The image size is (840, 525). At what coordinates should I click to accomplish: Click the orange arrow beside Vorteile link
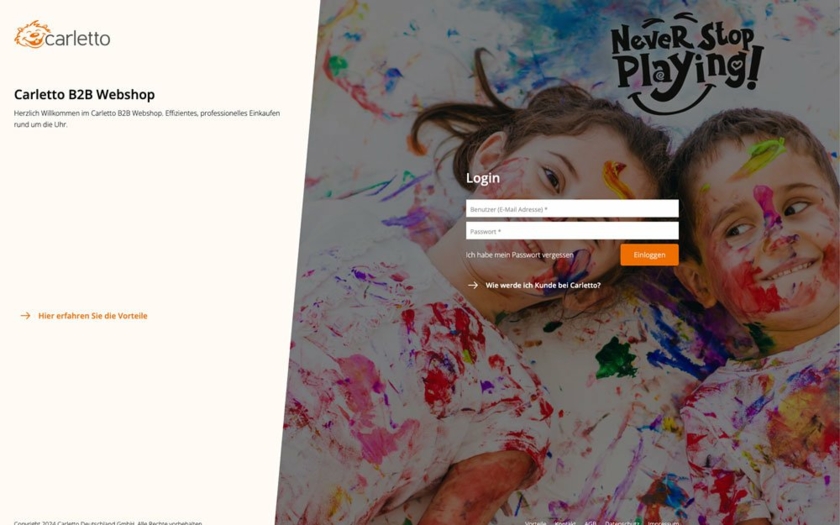coord(25,316)
